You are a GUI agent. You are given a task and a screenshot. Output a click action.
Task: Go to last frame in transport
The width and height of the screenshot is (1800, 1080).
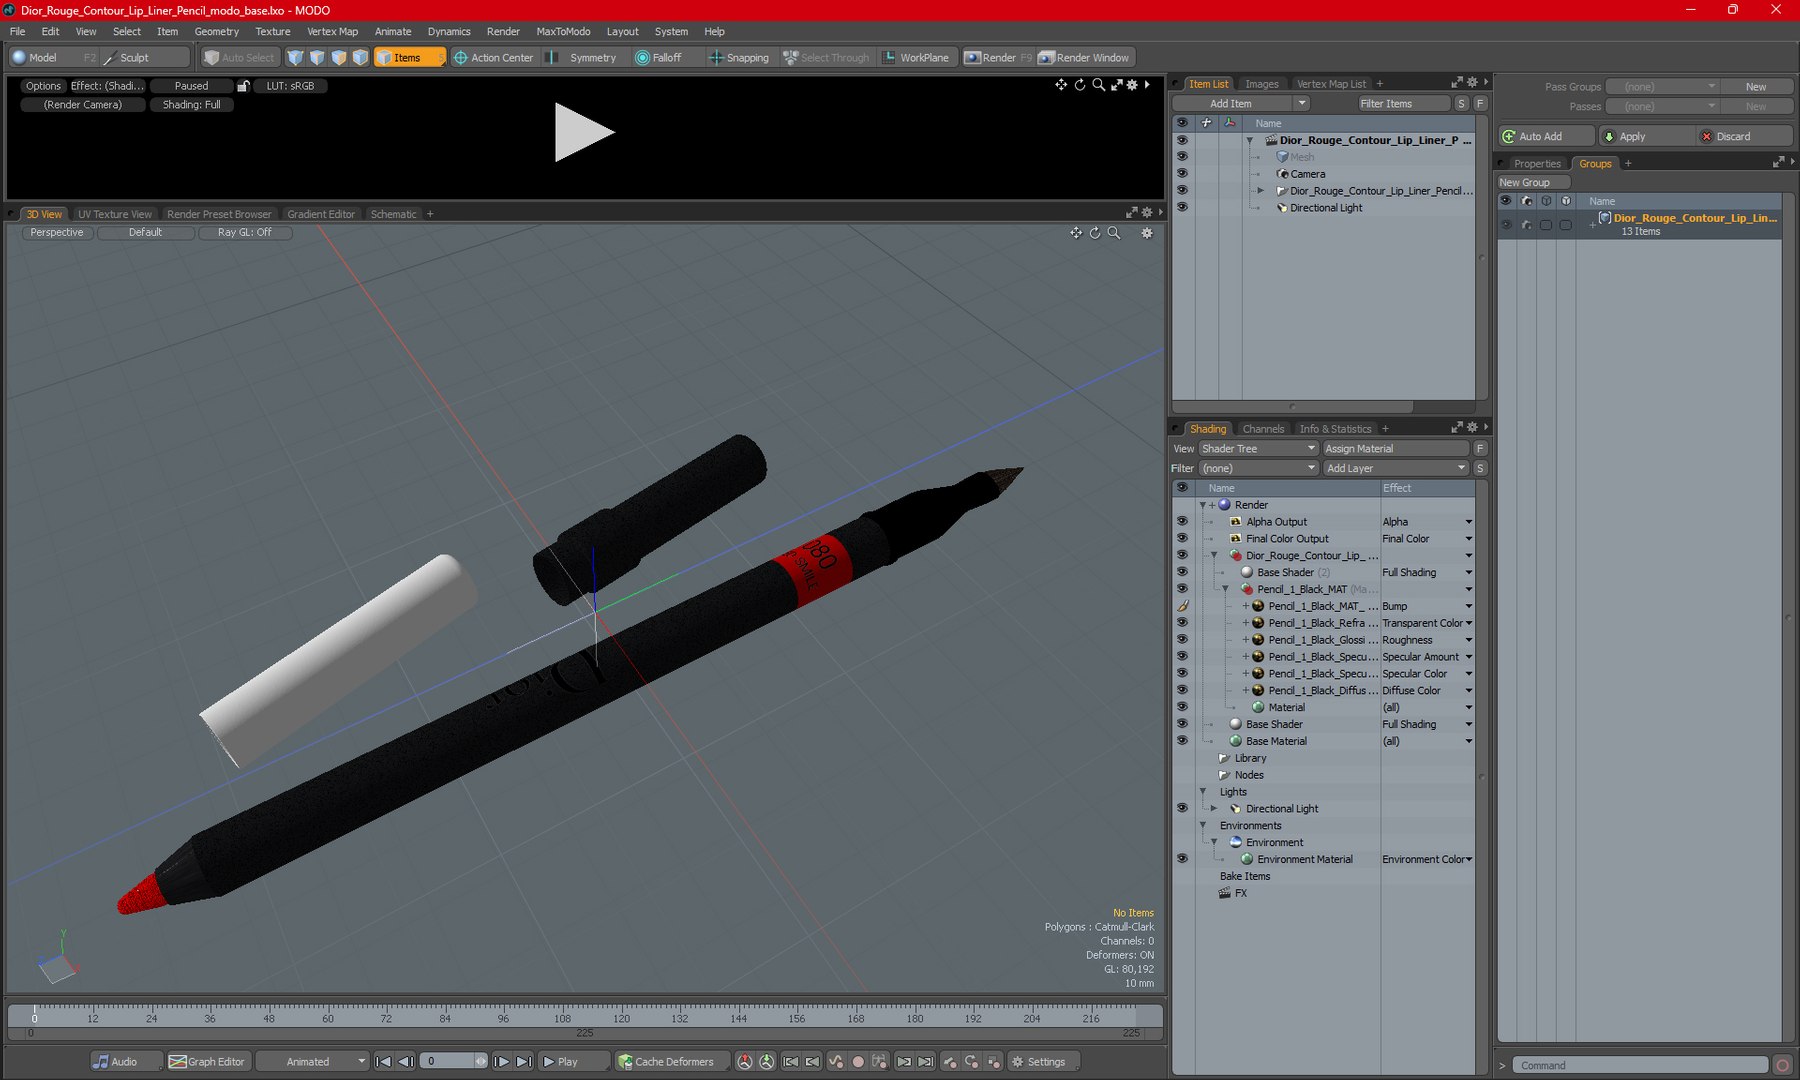tap(524, 1062)
